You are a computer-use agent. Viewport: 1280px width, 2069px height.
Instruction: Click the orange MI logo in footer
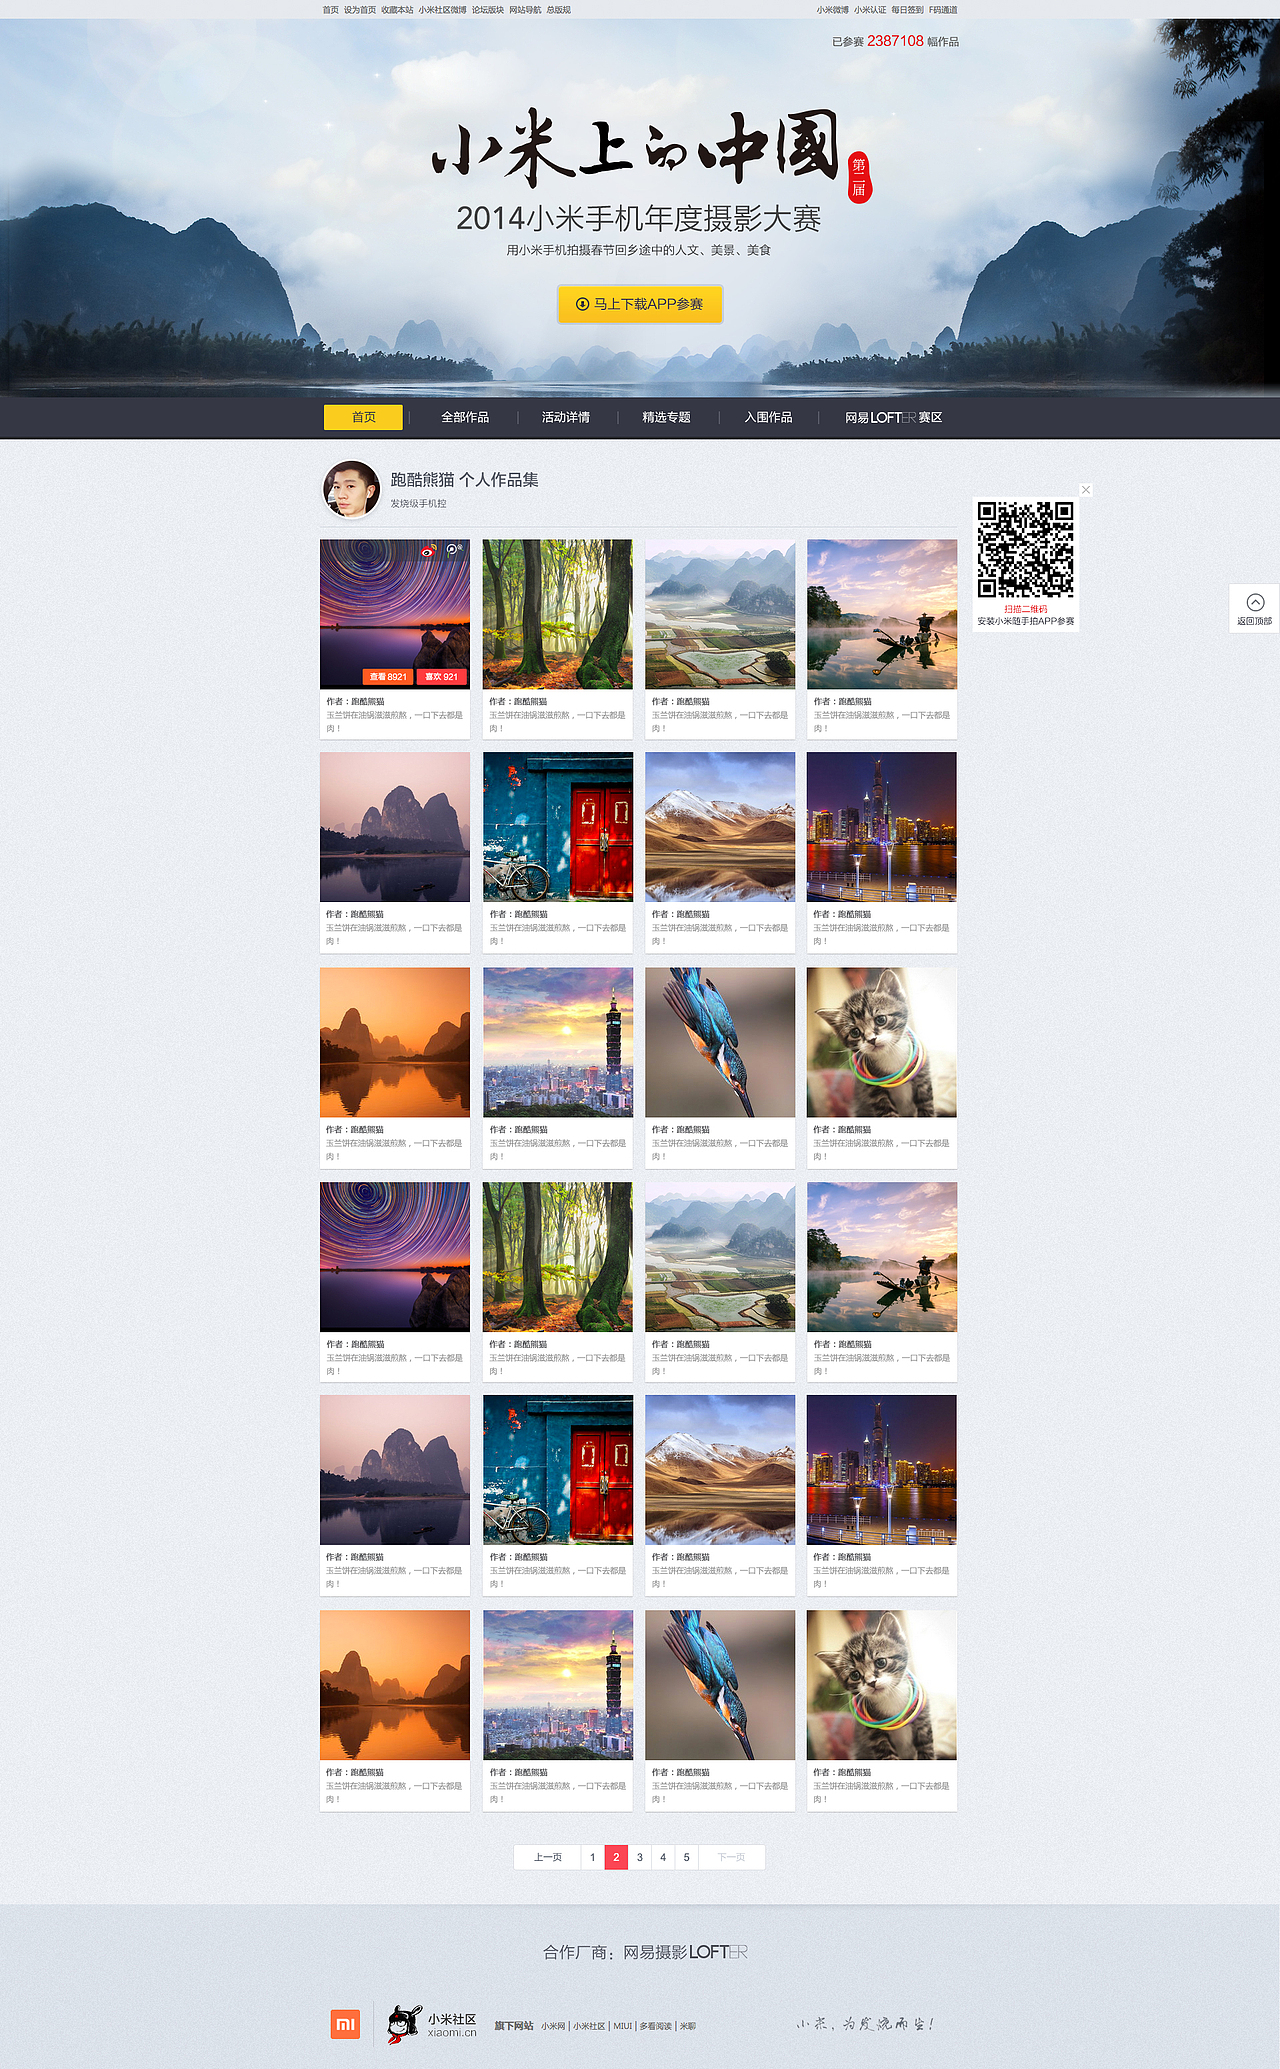point(345,2024)
